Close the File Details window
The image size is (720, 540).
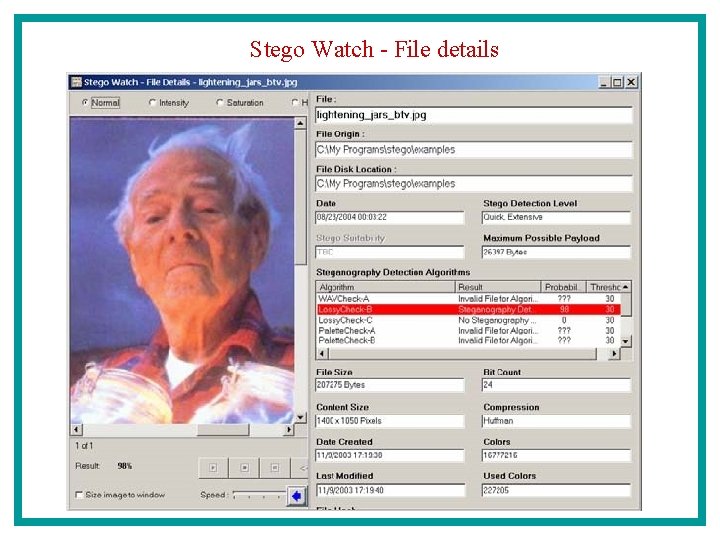pos(631,82)
